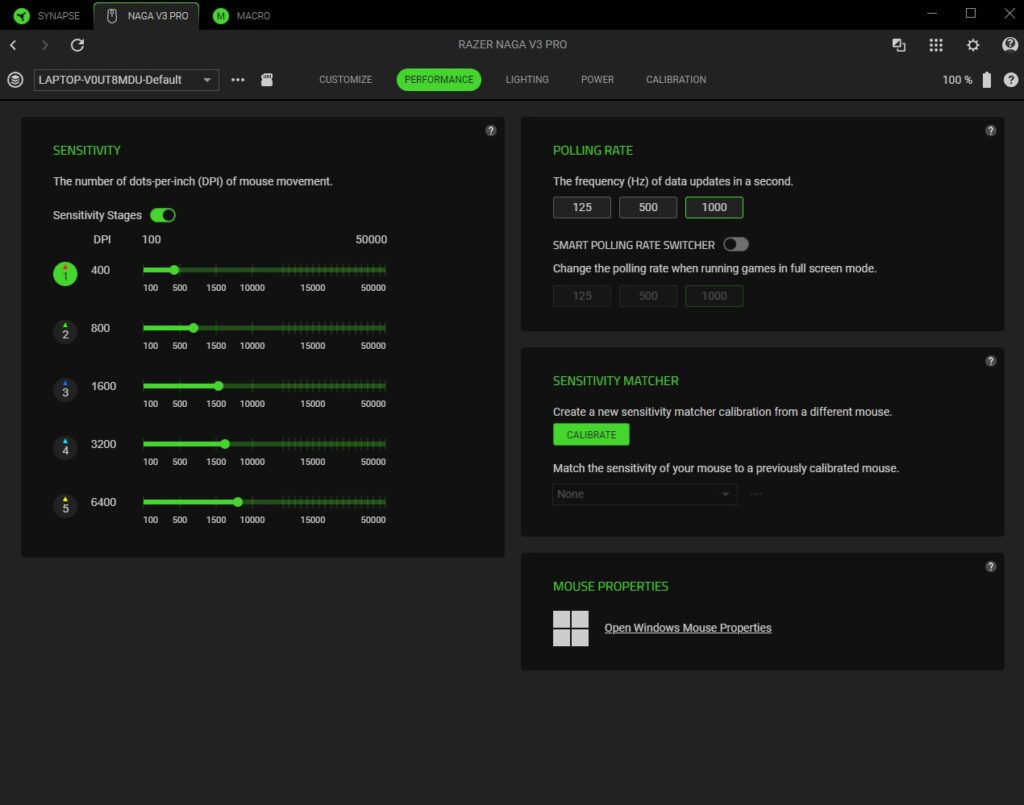Viewport: 1024px width, 805px height.
Task: Show help for Mouse Properties panel
Action: [991, 567]
